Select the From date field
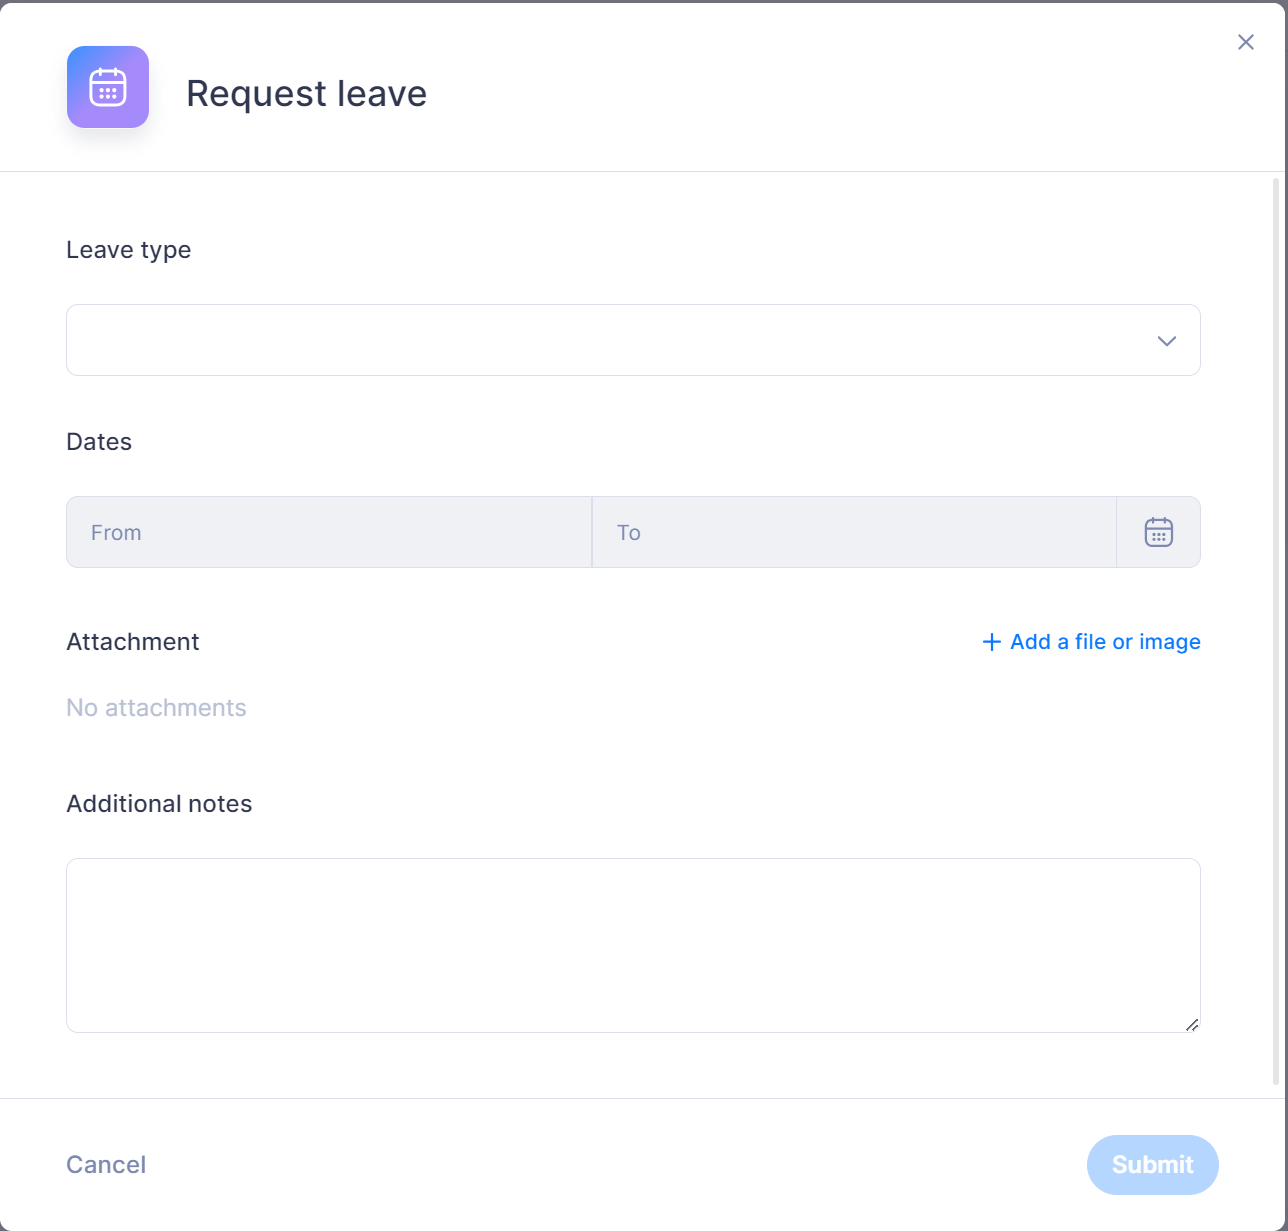This screenshot has height=1231, width=1288. point(329,532)
